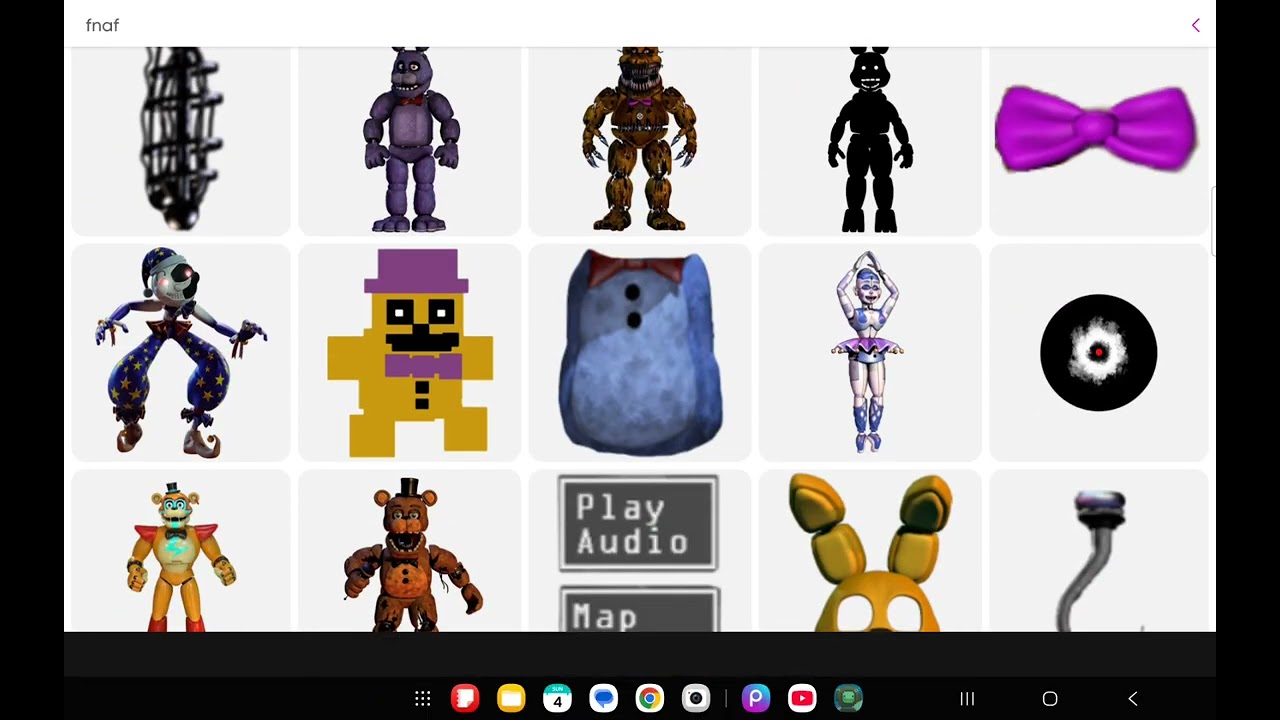Select the Play Audio button sticker

point(640,551)
